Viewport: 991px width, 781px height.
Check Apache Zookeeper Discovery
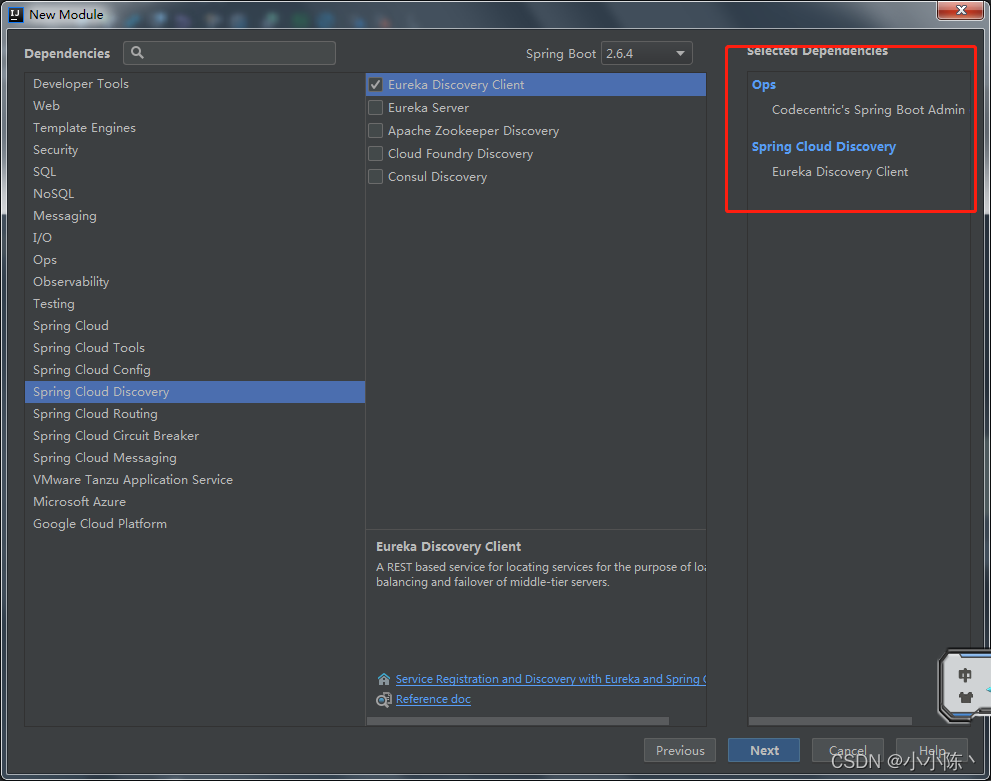[x=375, y=131]
